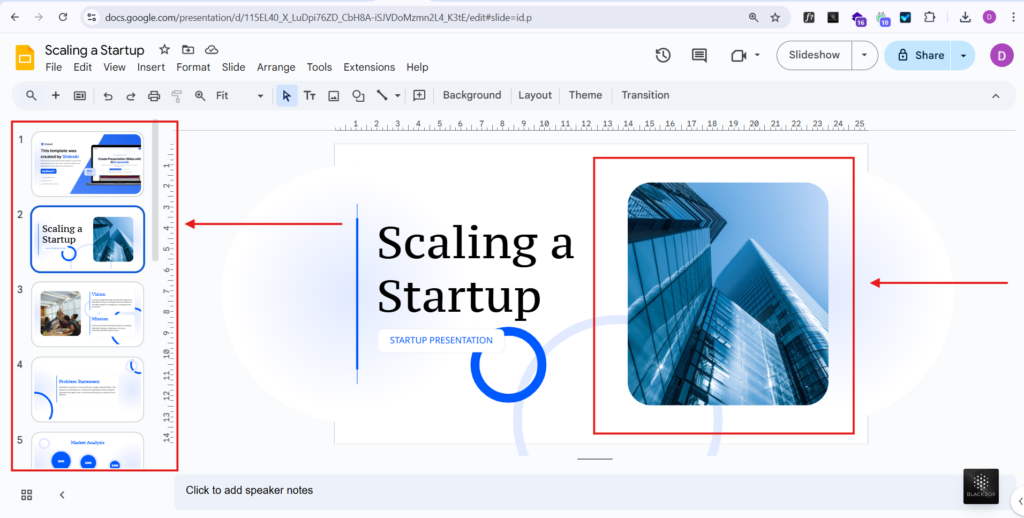Choose the Select arrow cursor tool
1024x518 pixels.
(x=286, y=96)
